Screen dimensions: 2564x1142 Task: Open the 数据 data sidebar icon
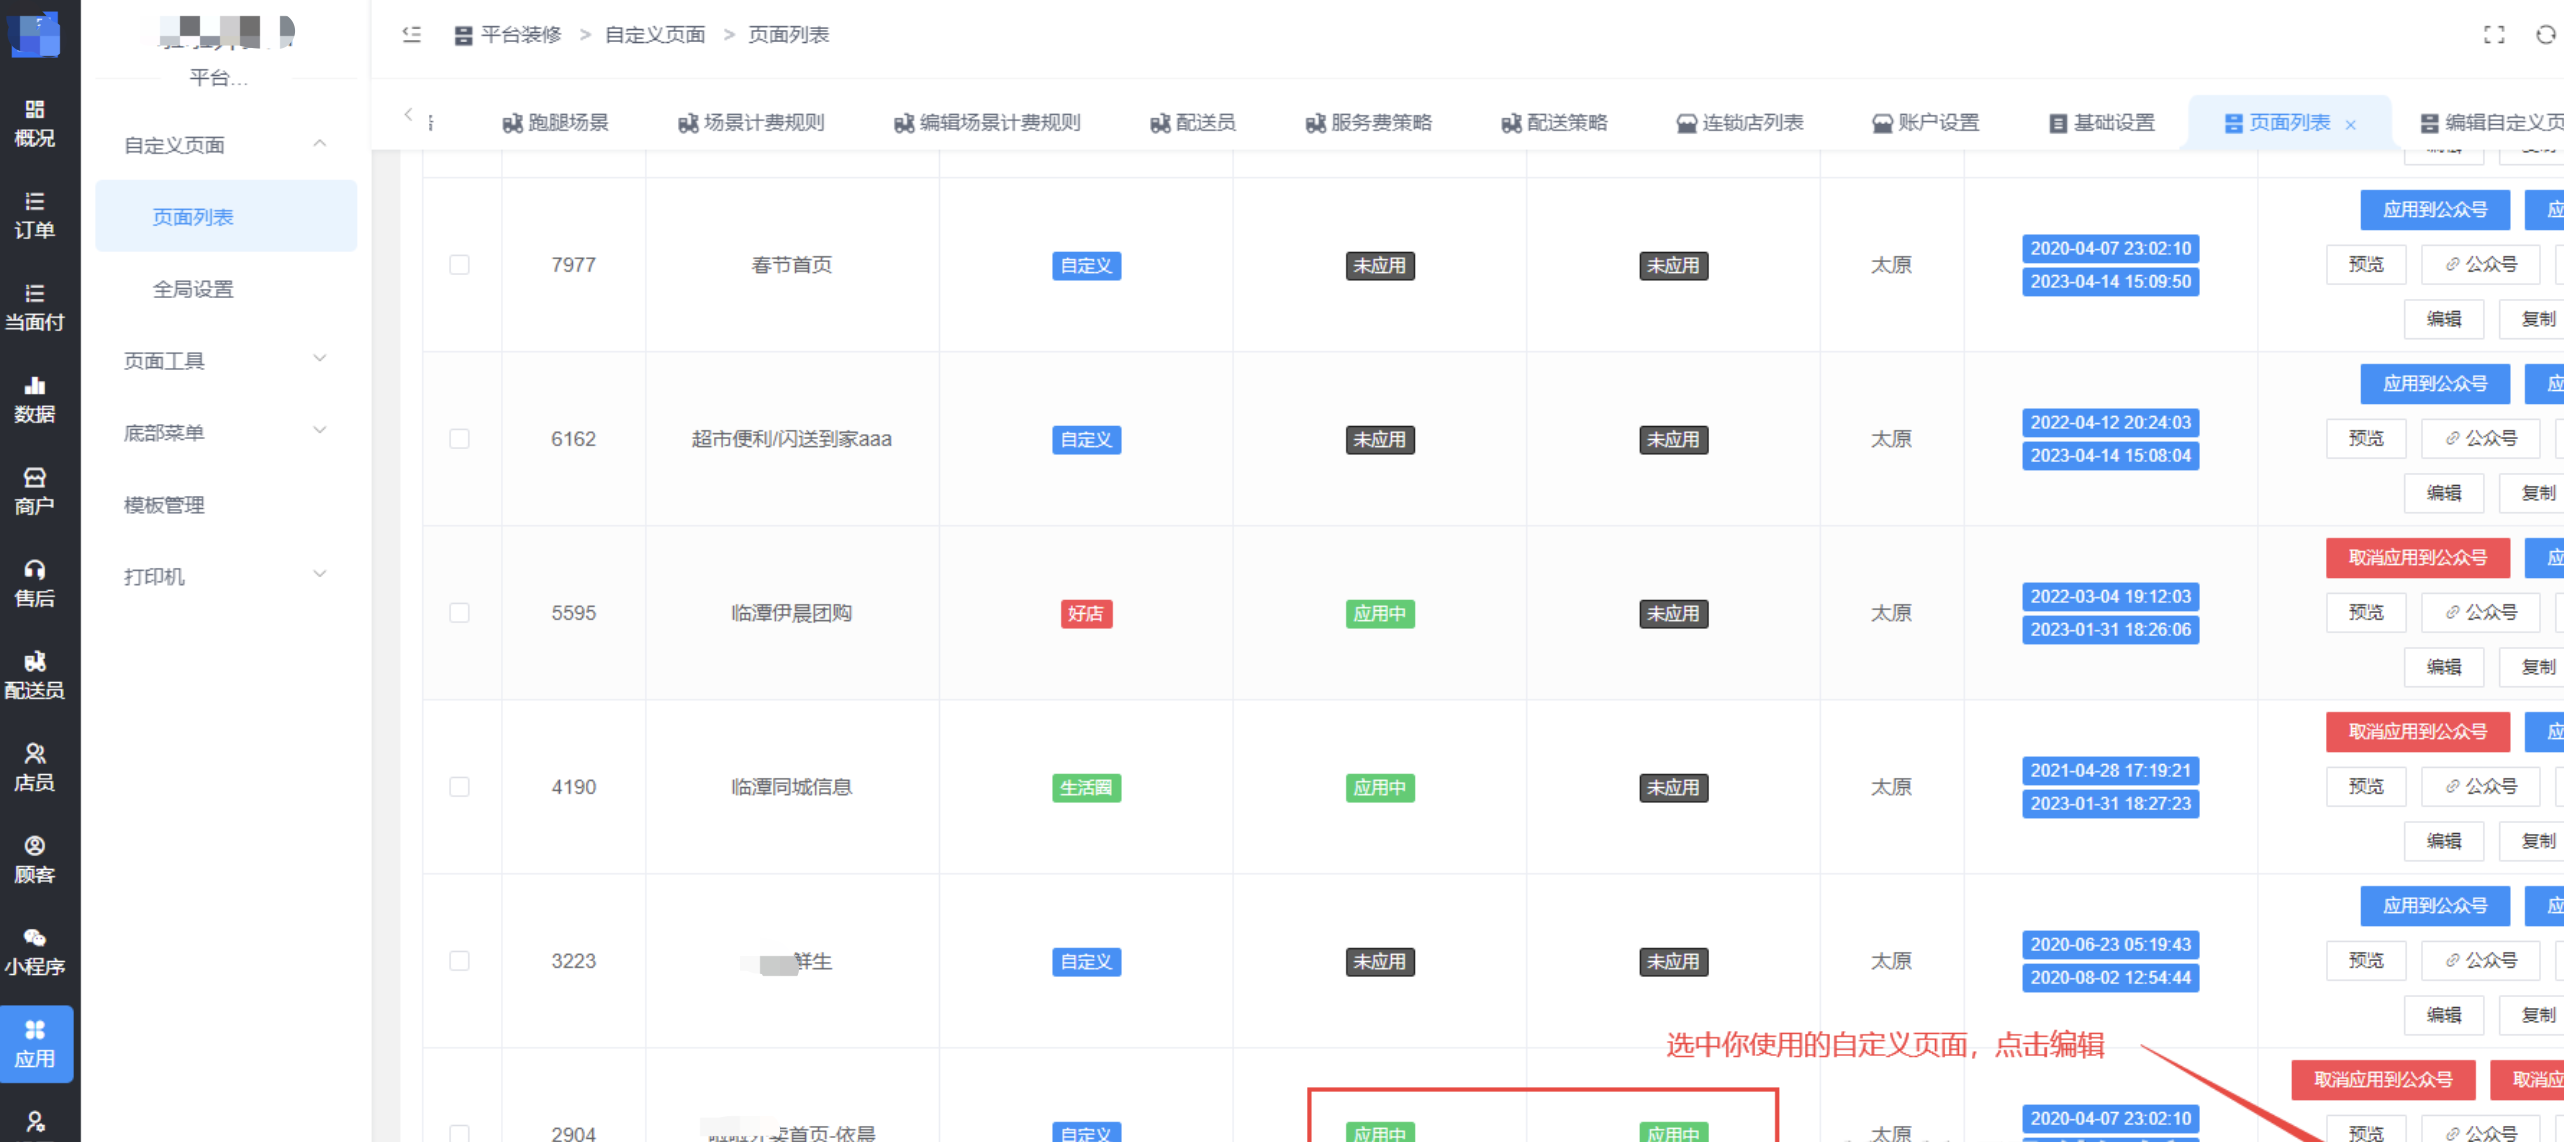(x=34, y=398)
